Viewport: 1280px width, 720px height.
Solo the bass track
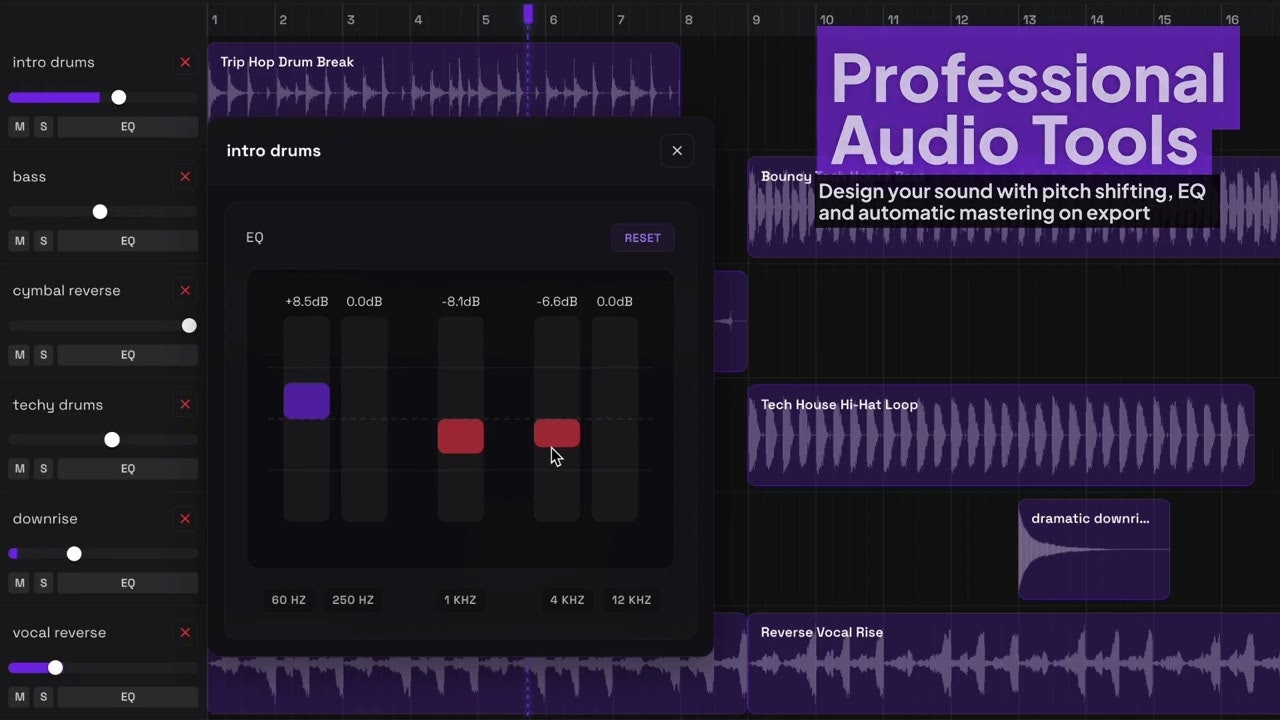[43, 241]
